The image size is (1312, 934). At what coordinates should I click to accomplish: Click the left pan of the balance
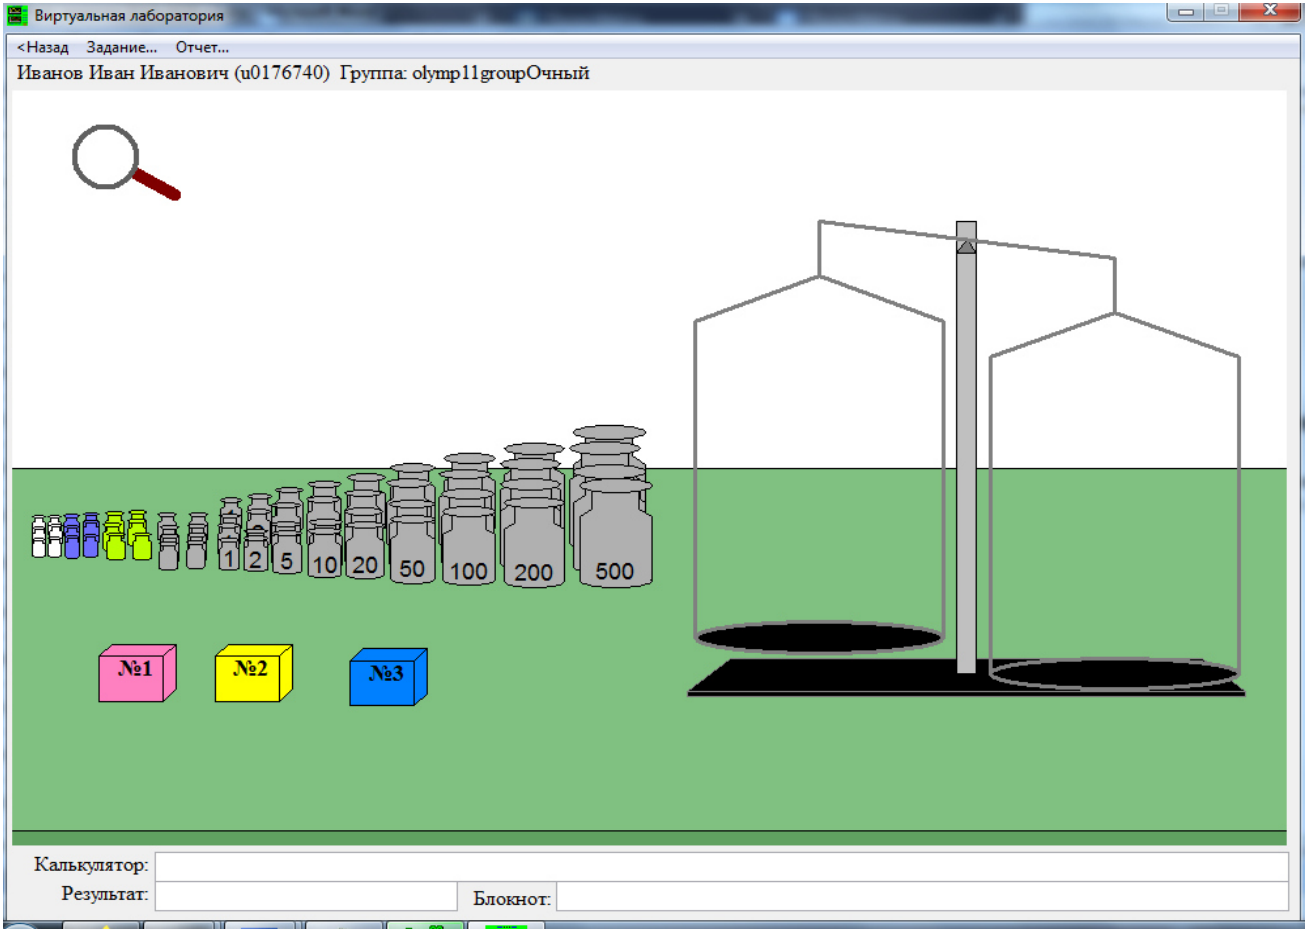pos(819,637)
